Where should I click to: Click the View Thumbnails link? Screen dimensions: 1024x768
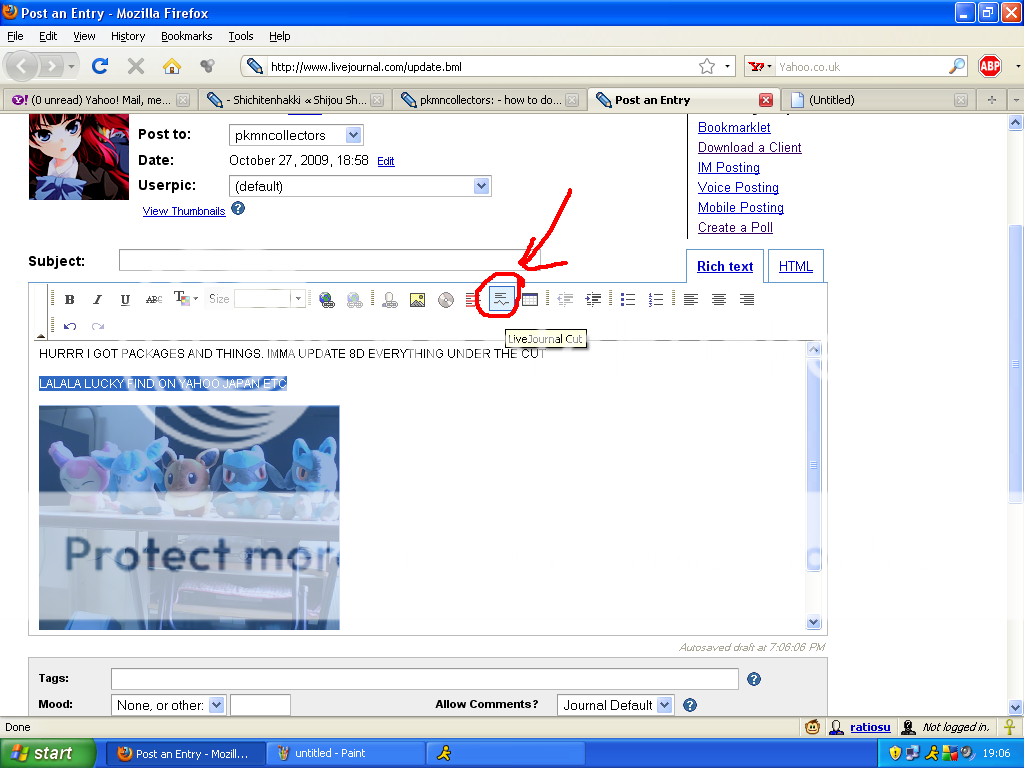coord(184,211)
